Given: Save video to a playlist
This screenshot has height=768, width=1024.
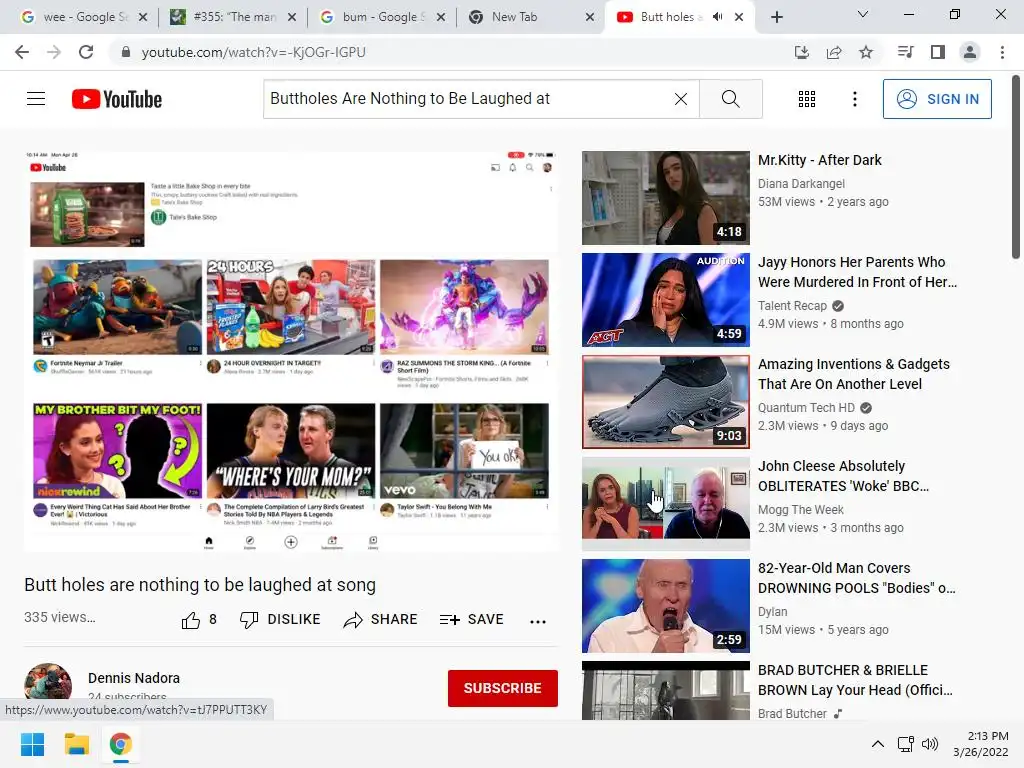Looking at the screenshot, I should (x=472, y=620).
